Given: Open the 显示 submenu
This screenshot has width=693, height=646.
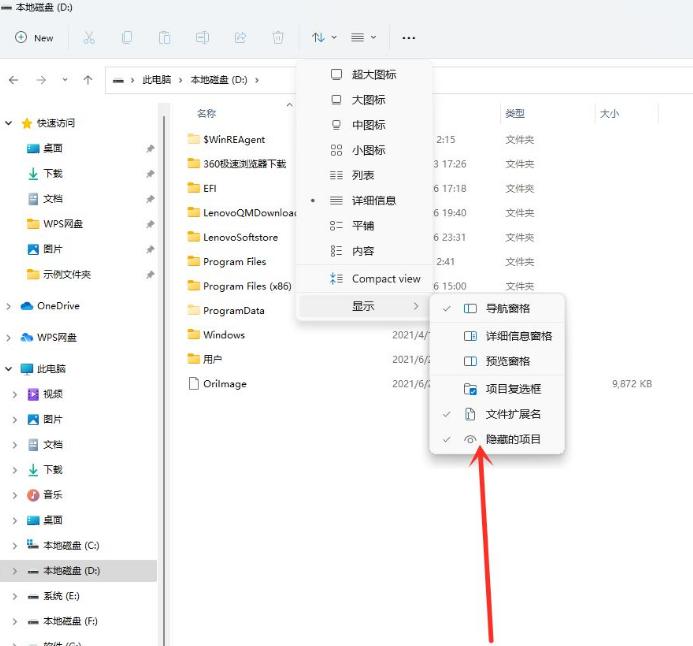Looking at the screenshot, I should 364,306.
